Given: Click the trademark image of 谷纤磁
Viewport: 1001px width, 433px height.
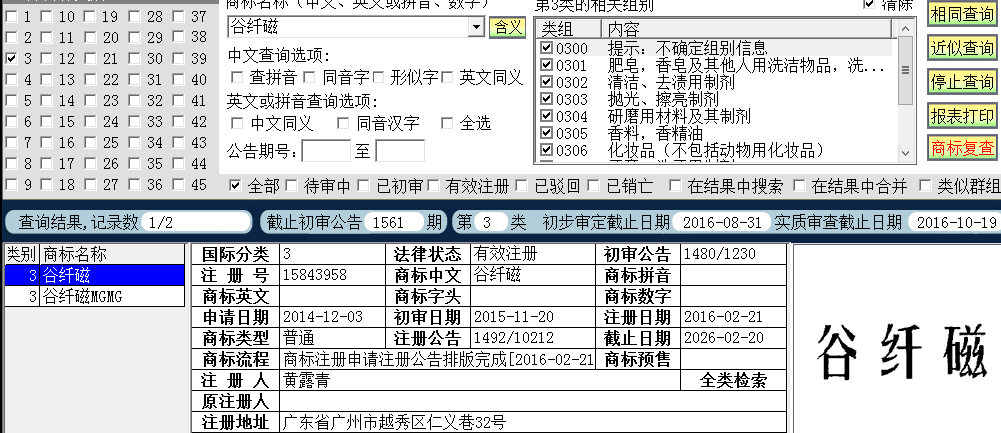Looking at the screenshot, I should [x=902, y=351].
